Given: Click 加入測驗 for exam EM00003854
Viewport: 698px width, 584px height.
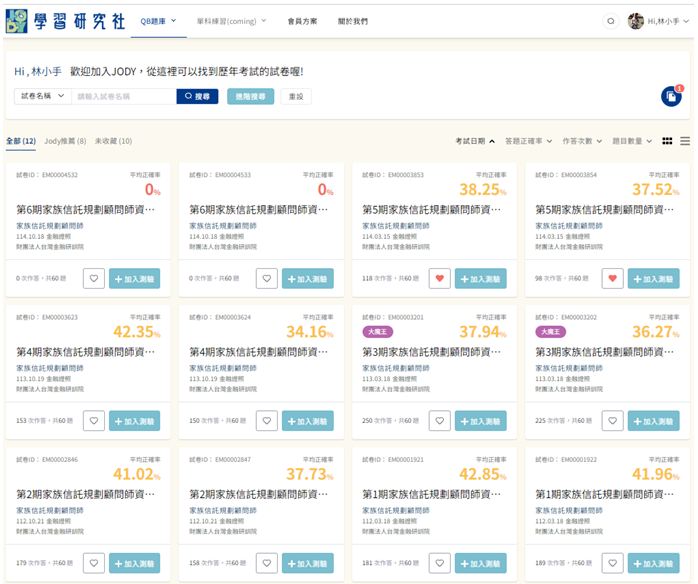Looking at the screenshot, I should pyautogui.click(x=656, y=279).
